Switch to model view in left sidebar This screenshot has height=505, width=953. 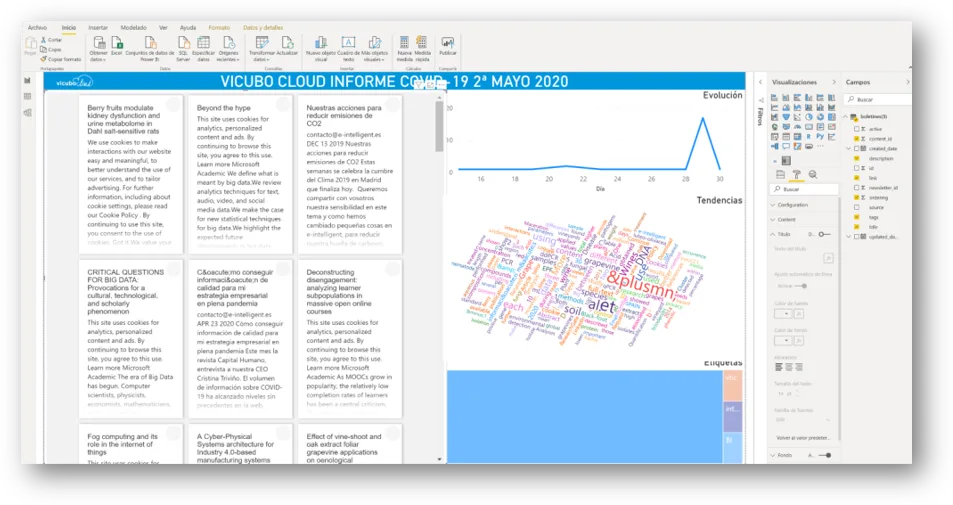[27, 113]
